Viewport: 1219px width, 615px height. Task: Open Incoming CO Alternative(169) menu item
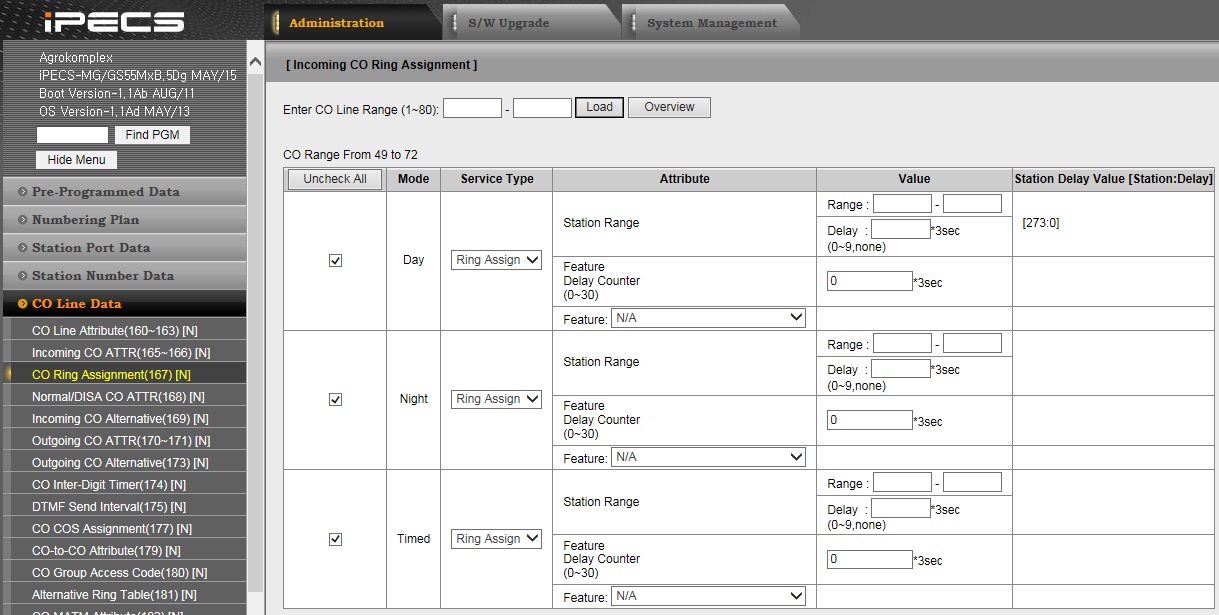coord(120,419)
